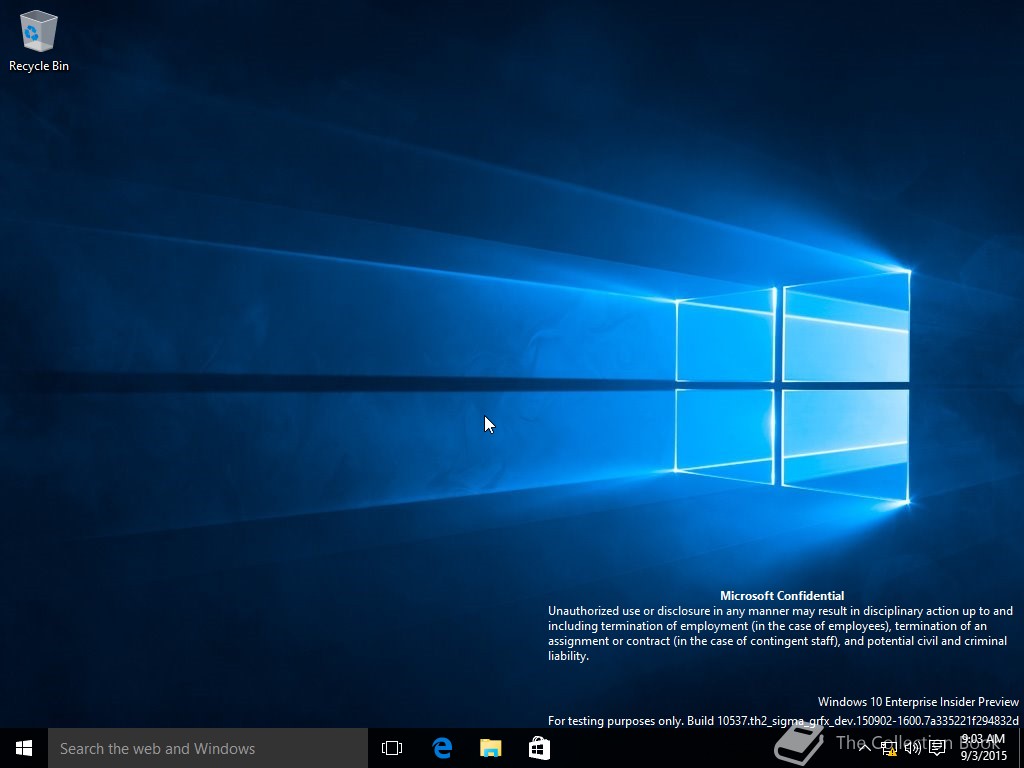
Task: Click the Show desktop strip at taskbar end
Action: click(x=1021, y=748)
